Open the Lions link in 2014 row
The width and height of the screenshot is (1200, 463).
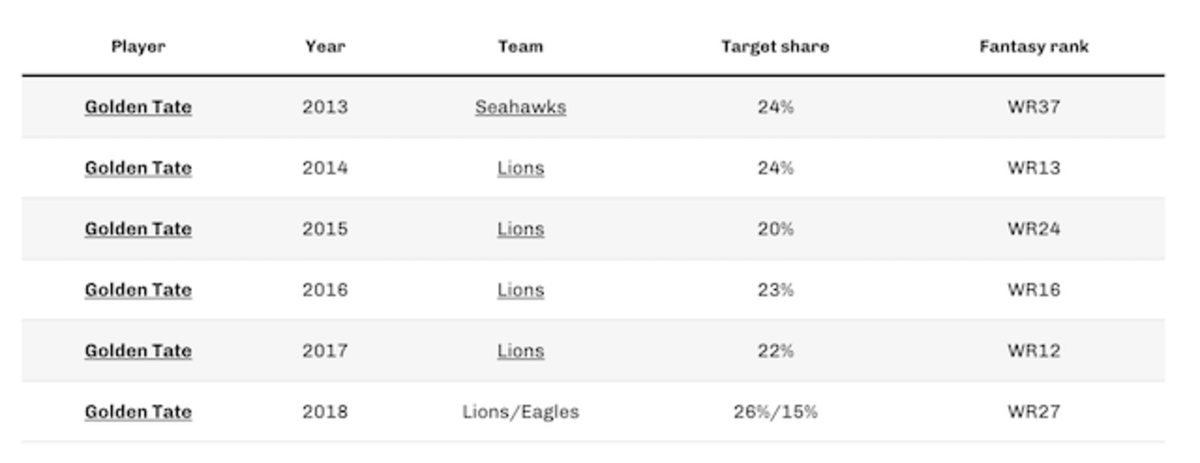pyautogui.click(x=520, y=168)
